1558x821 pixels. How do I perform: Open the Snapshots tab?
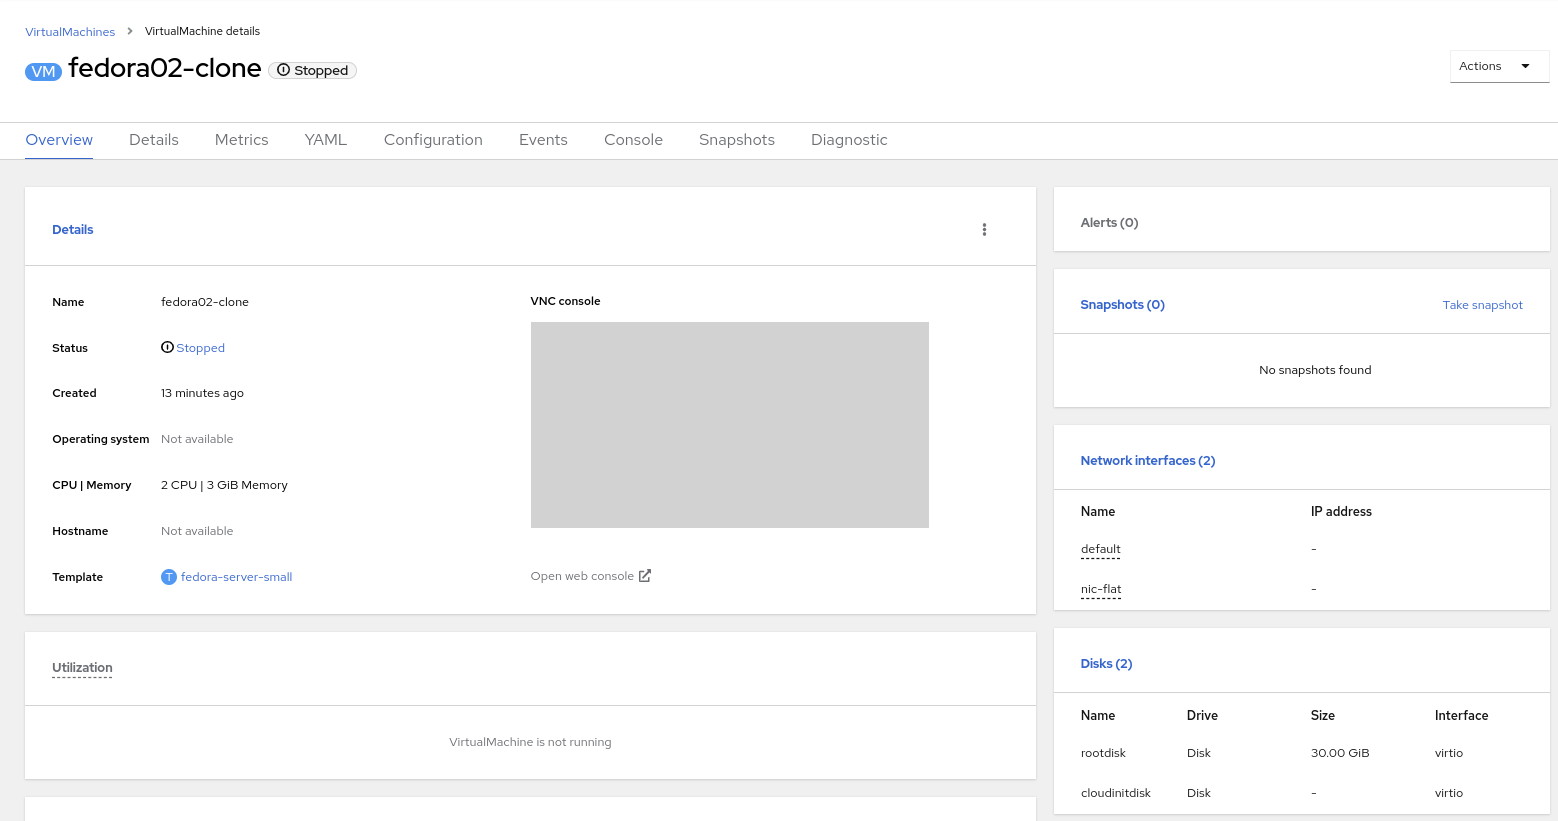pos(736,140)
